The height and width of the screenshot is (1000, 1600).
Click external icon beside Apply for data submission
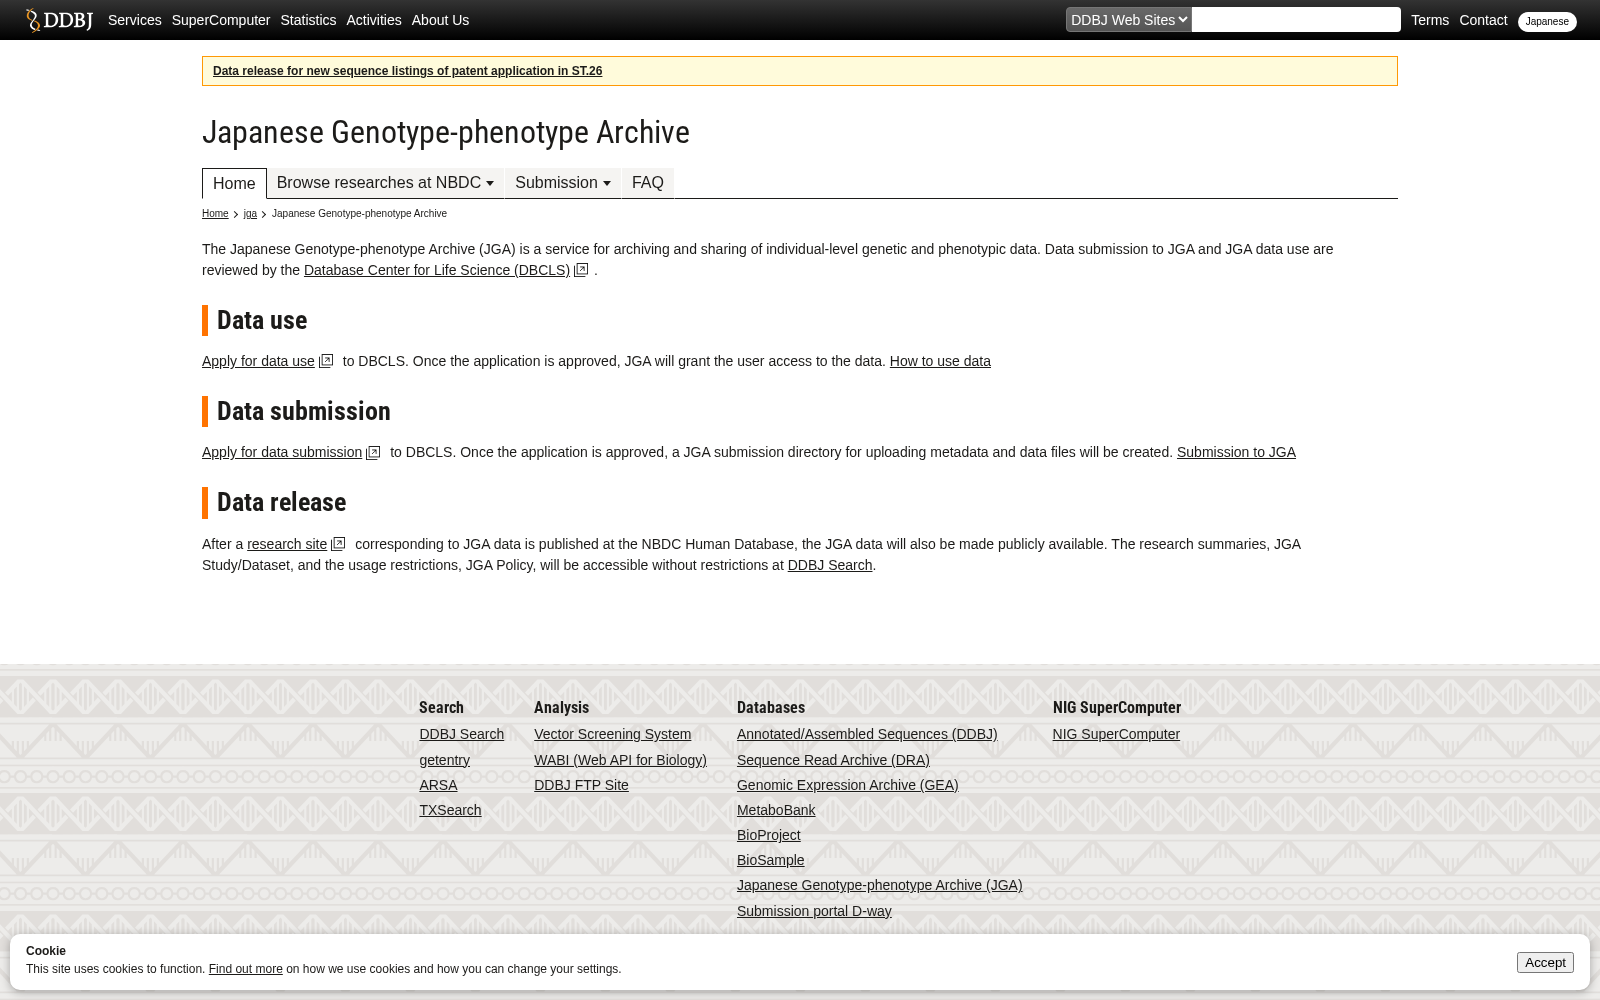373,452
